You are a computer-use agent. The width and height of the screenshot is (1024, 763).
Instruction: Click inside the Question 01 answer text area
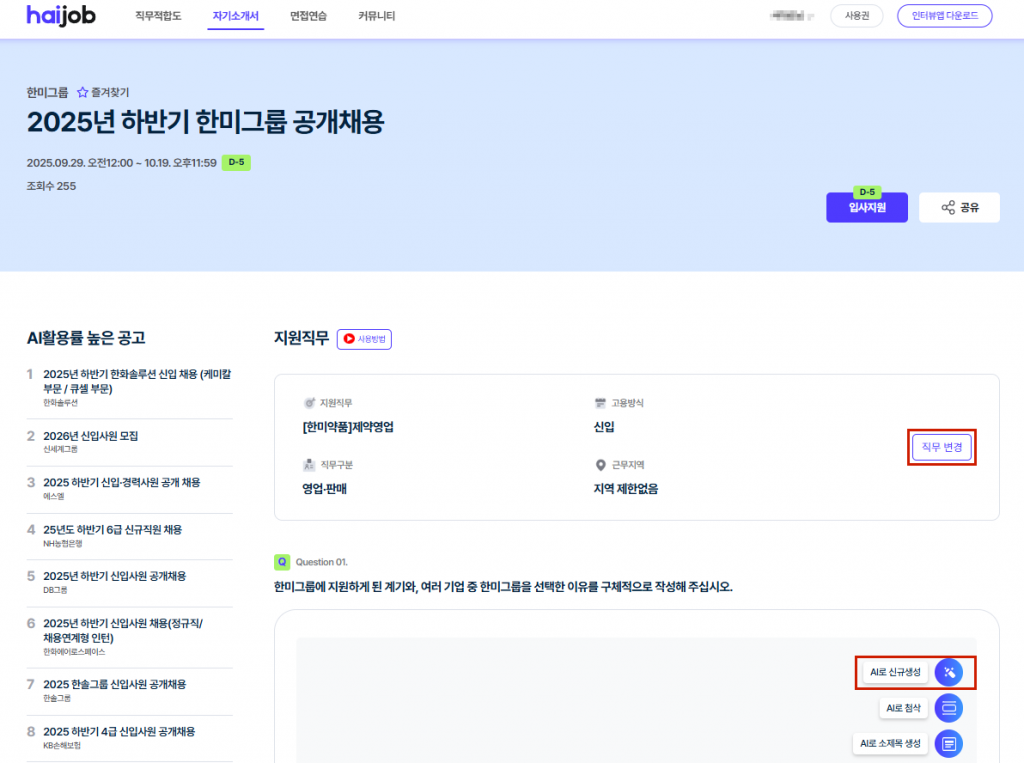click(560, 700)
